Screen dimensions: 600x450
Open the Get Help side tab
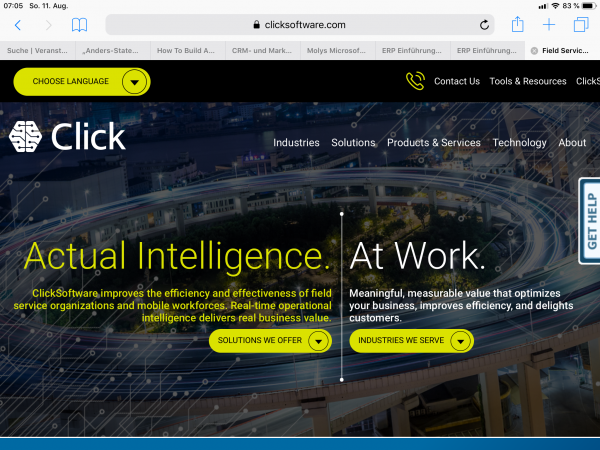[590, 221]
